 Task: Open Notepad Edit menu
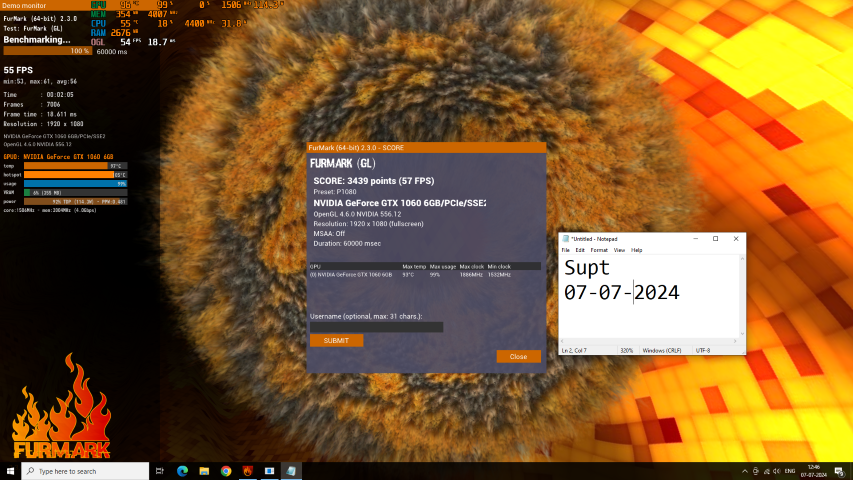(580, 250)
